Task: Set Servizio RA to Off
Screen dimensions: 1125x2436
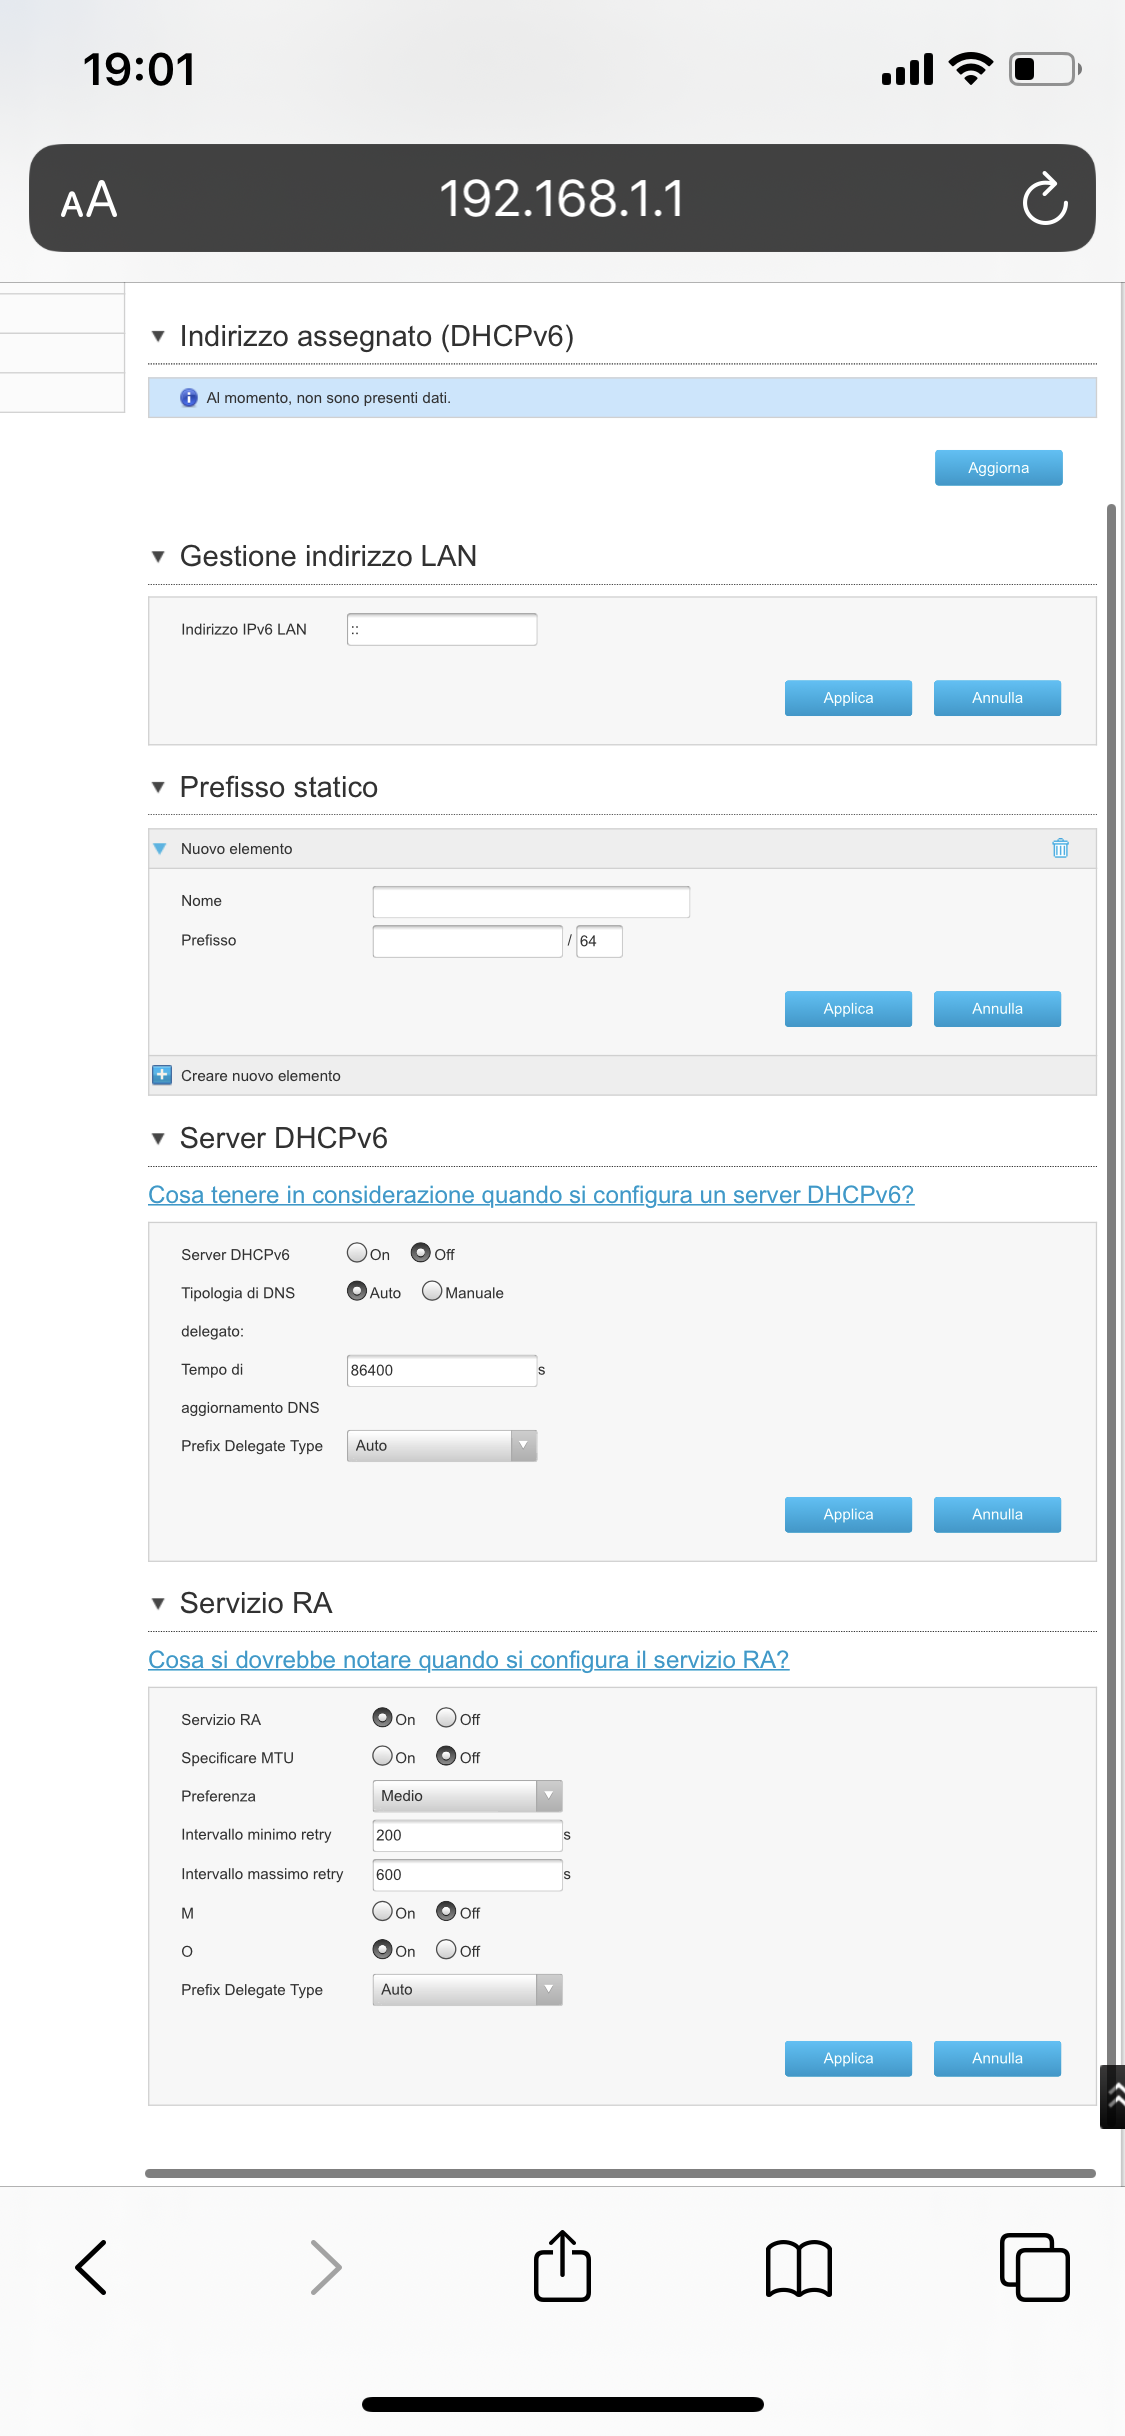Action: [x=446, y=1718]
